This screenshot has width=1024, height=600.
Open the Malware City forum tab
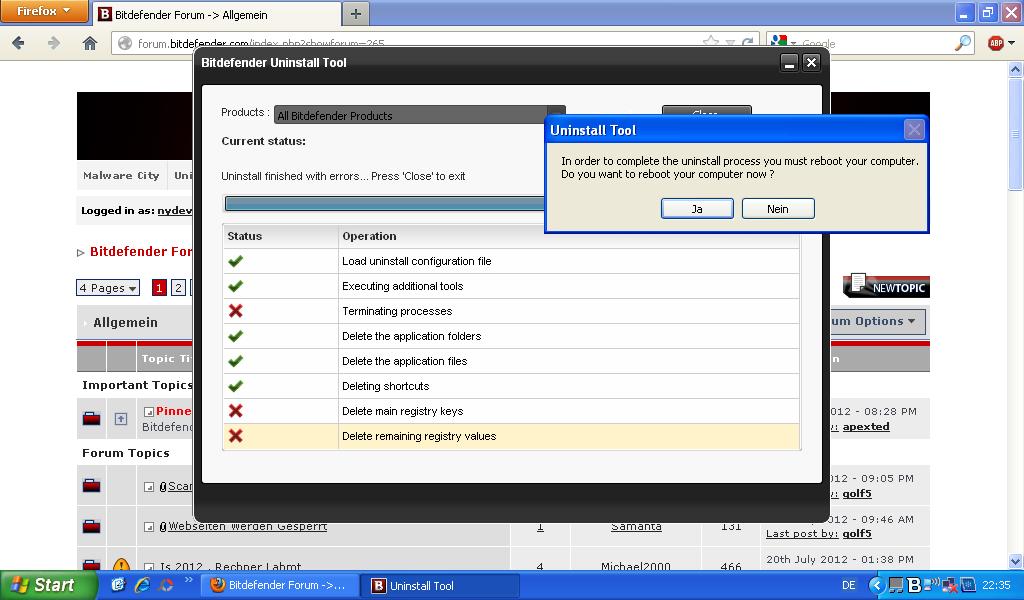click(121, 176)
